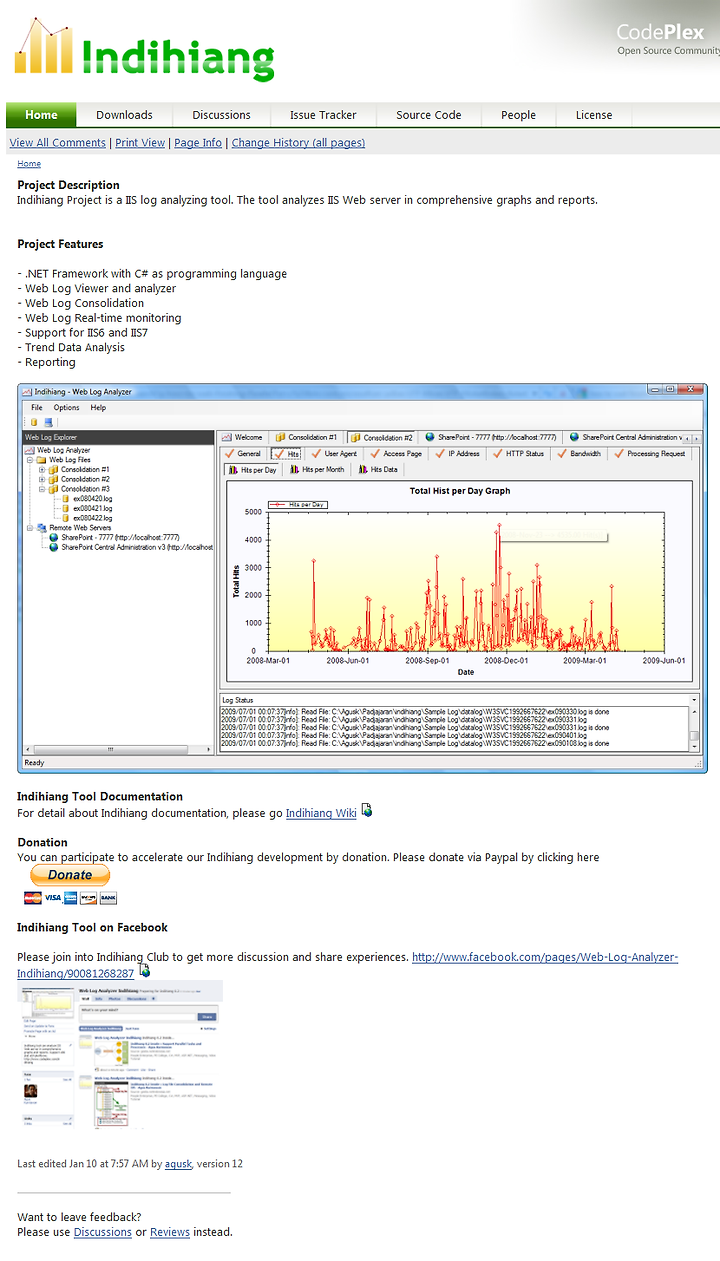Show the Hits Data tab

point(379,469)
